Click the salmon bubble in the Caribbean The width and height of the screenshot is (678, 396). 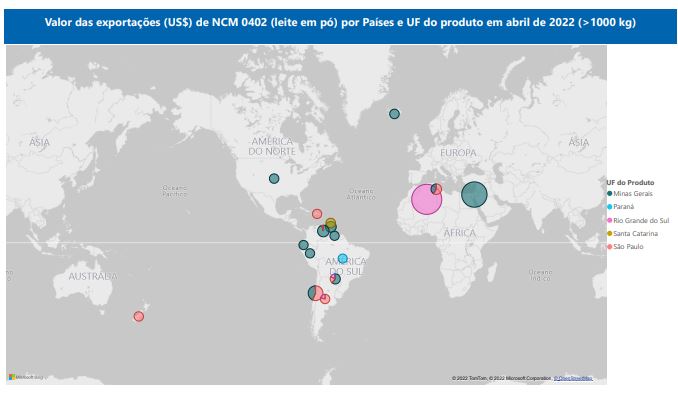317,214
